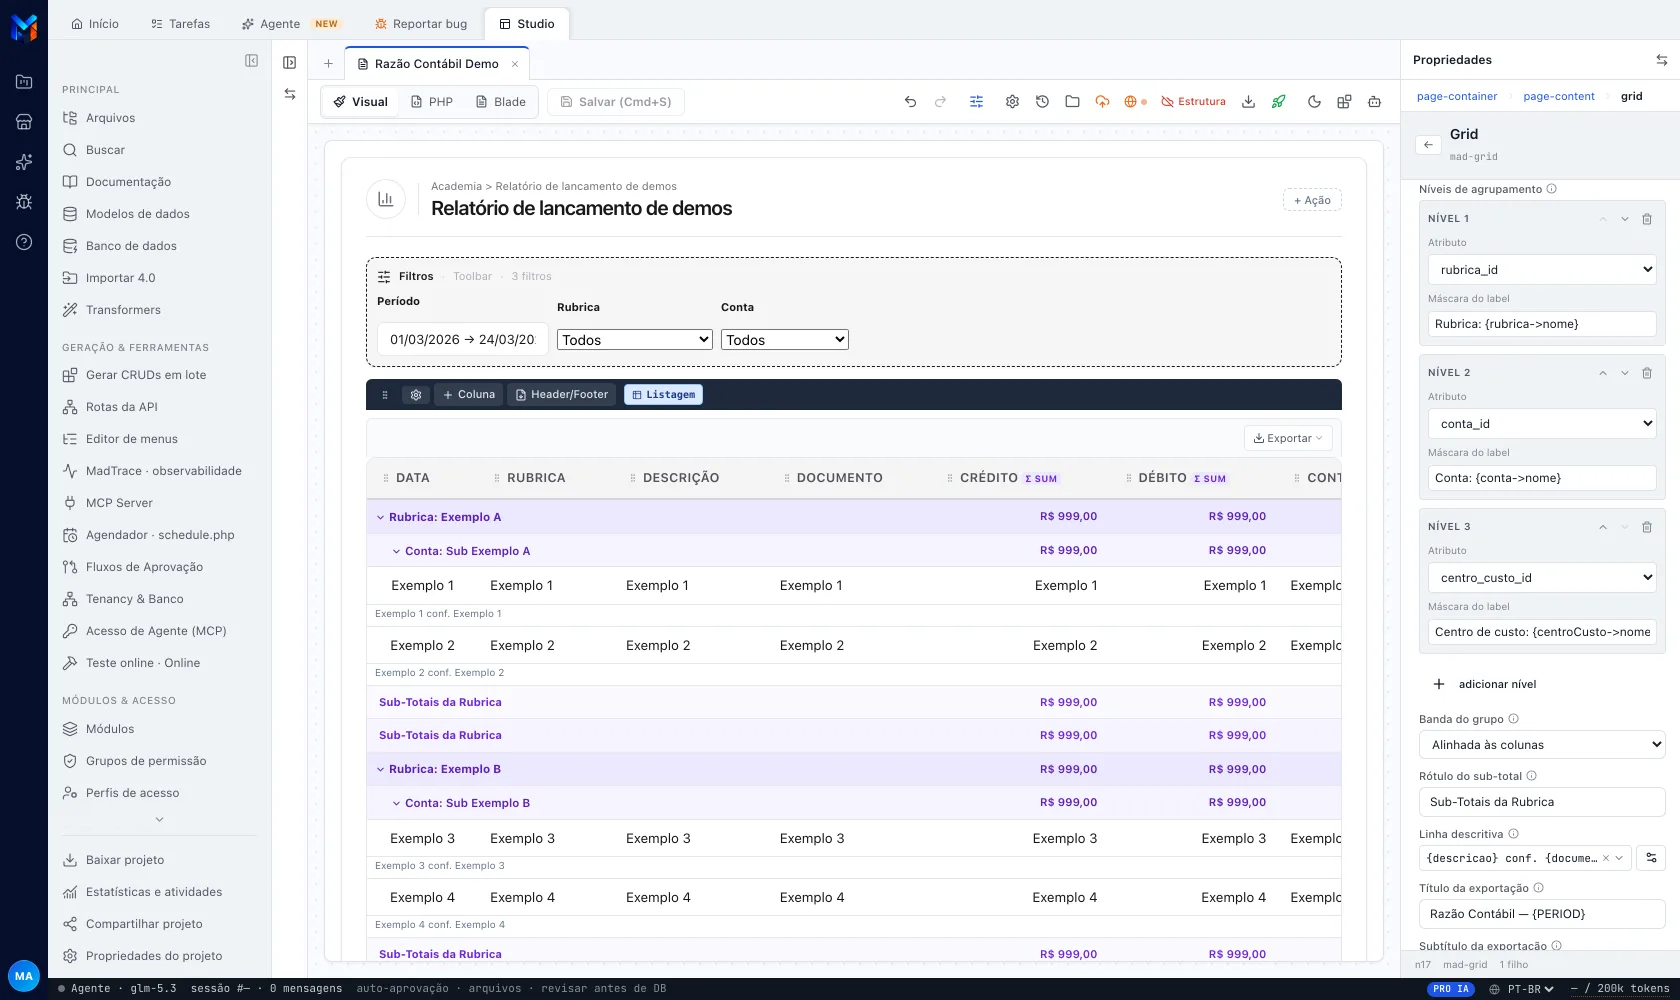This screenshot has width=1680, height=1000.
Task: Click the chart icon beside the report title
Action: [x=386, y=199]
